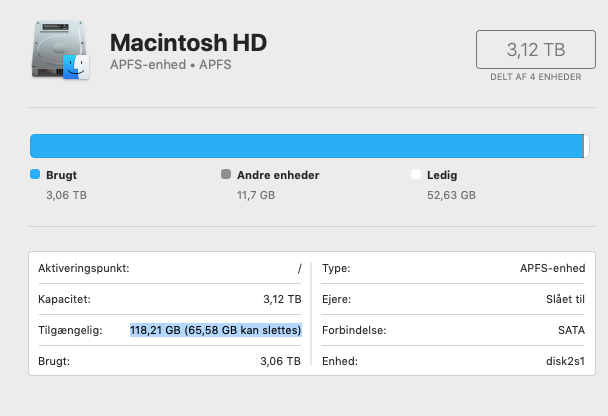Click the white Ledig legend swatch

pos(416,174)
